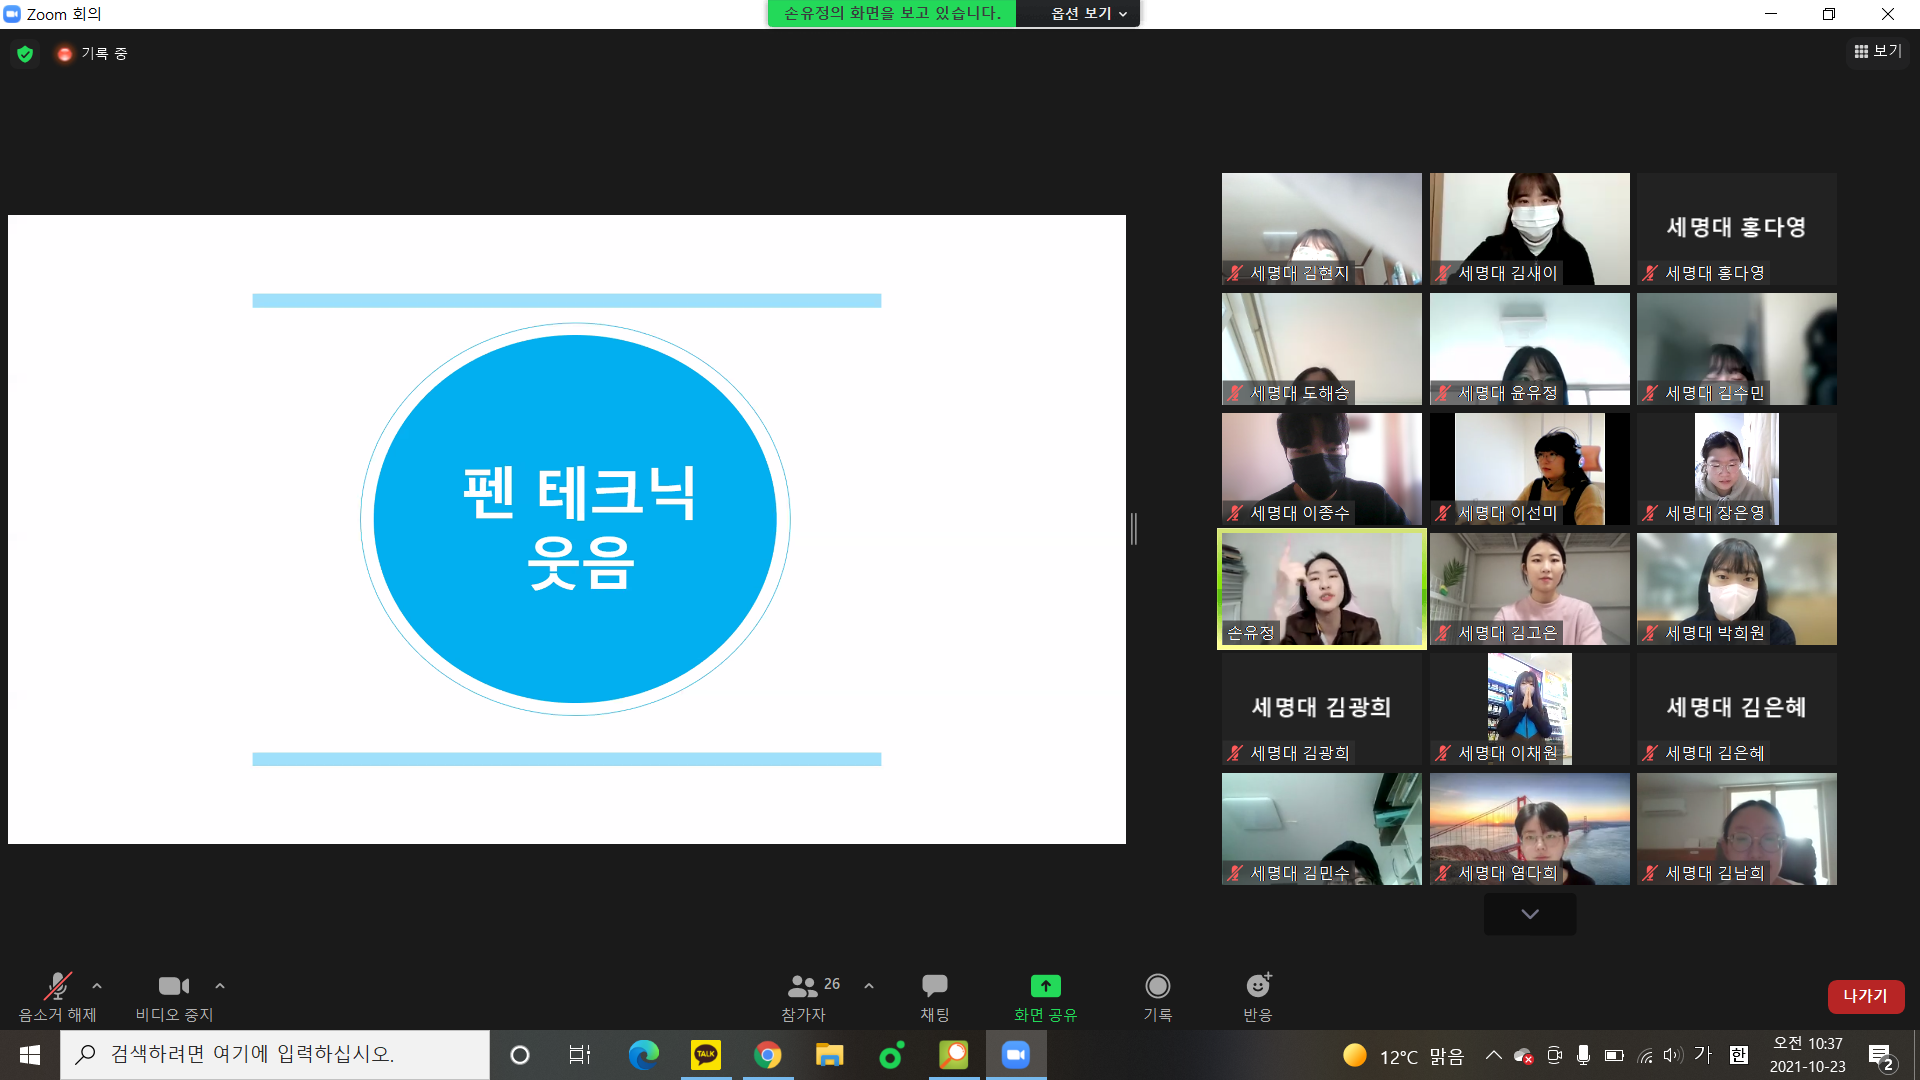
Task: Select 세명대 염다희 video tile
Action: [x=1529, y=829]
